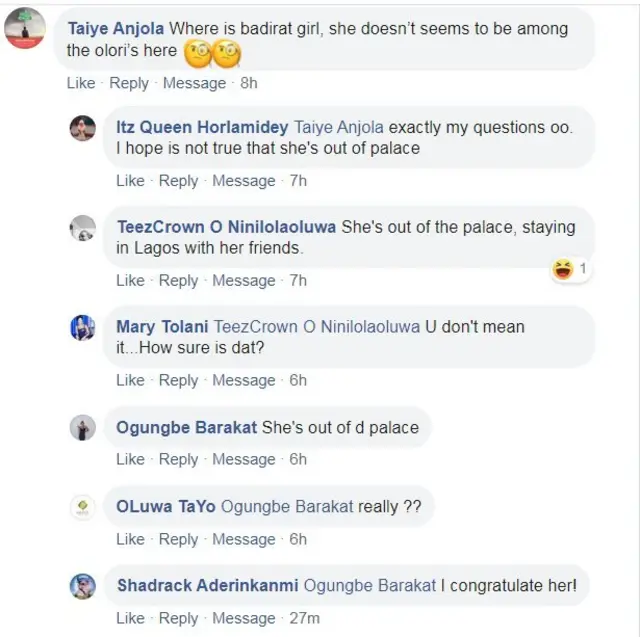
Task: Message TeezCrown O Ninilolaoluwa from comment
Action: (244, 281)
